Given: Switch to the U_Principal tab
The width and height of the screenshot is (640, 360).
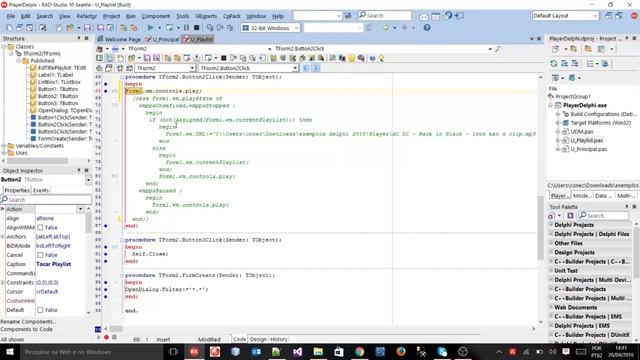Looking at the screenshot, I should pos(162,39).
